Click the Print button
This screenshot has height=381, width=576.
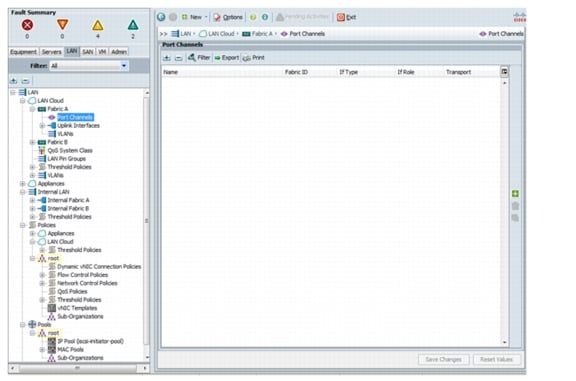(254, 58)
